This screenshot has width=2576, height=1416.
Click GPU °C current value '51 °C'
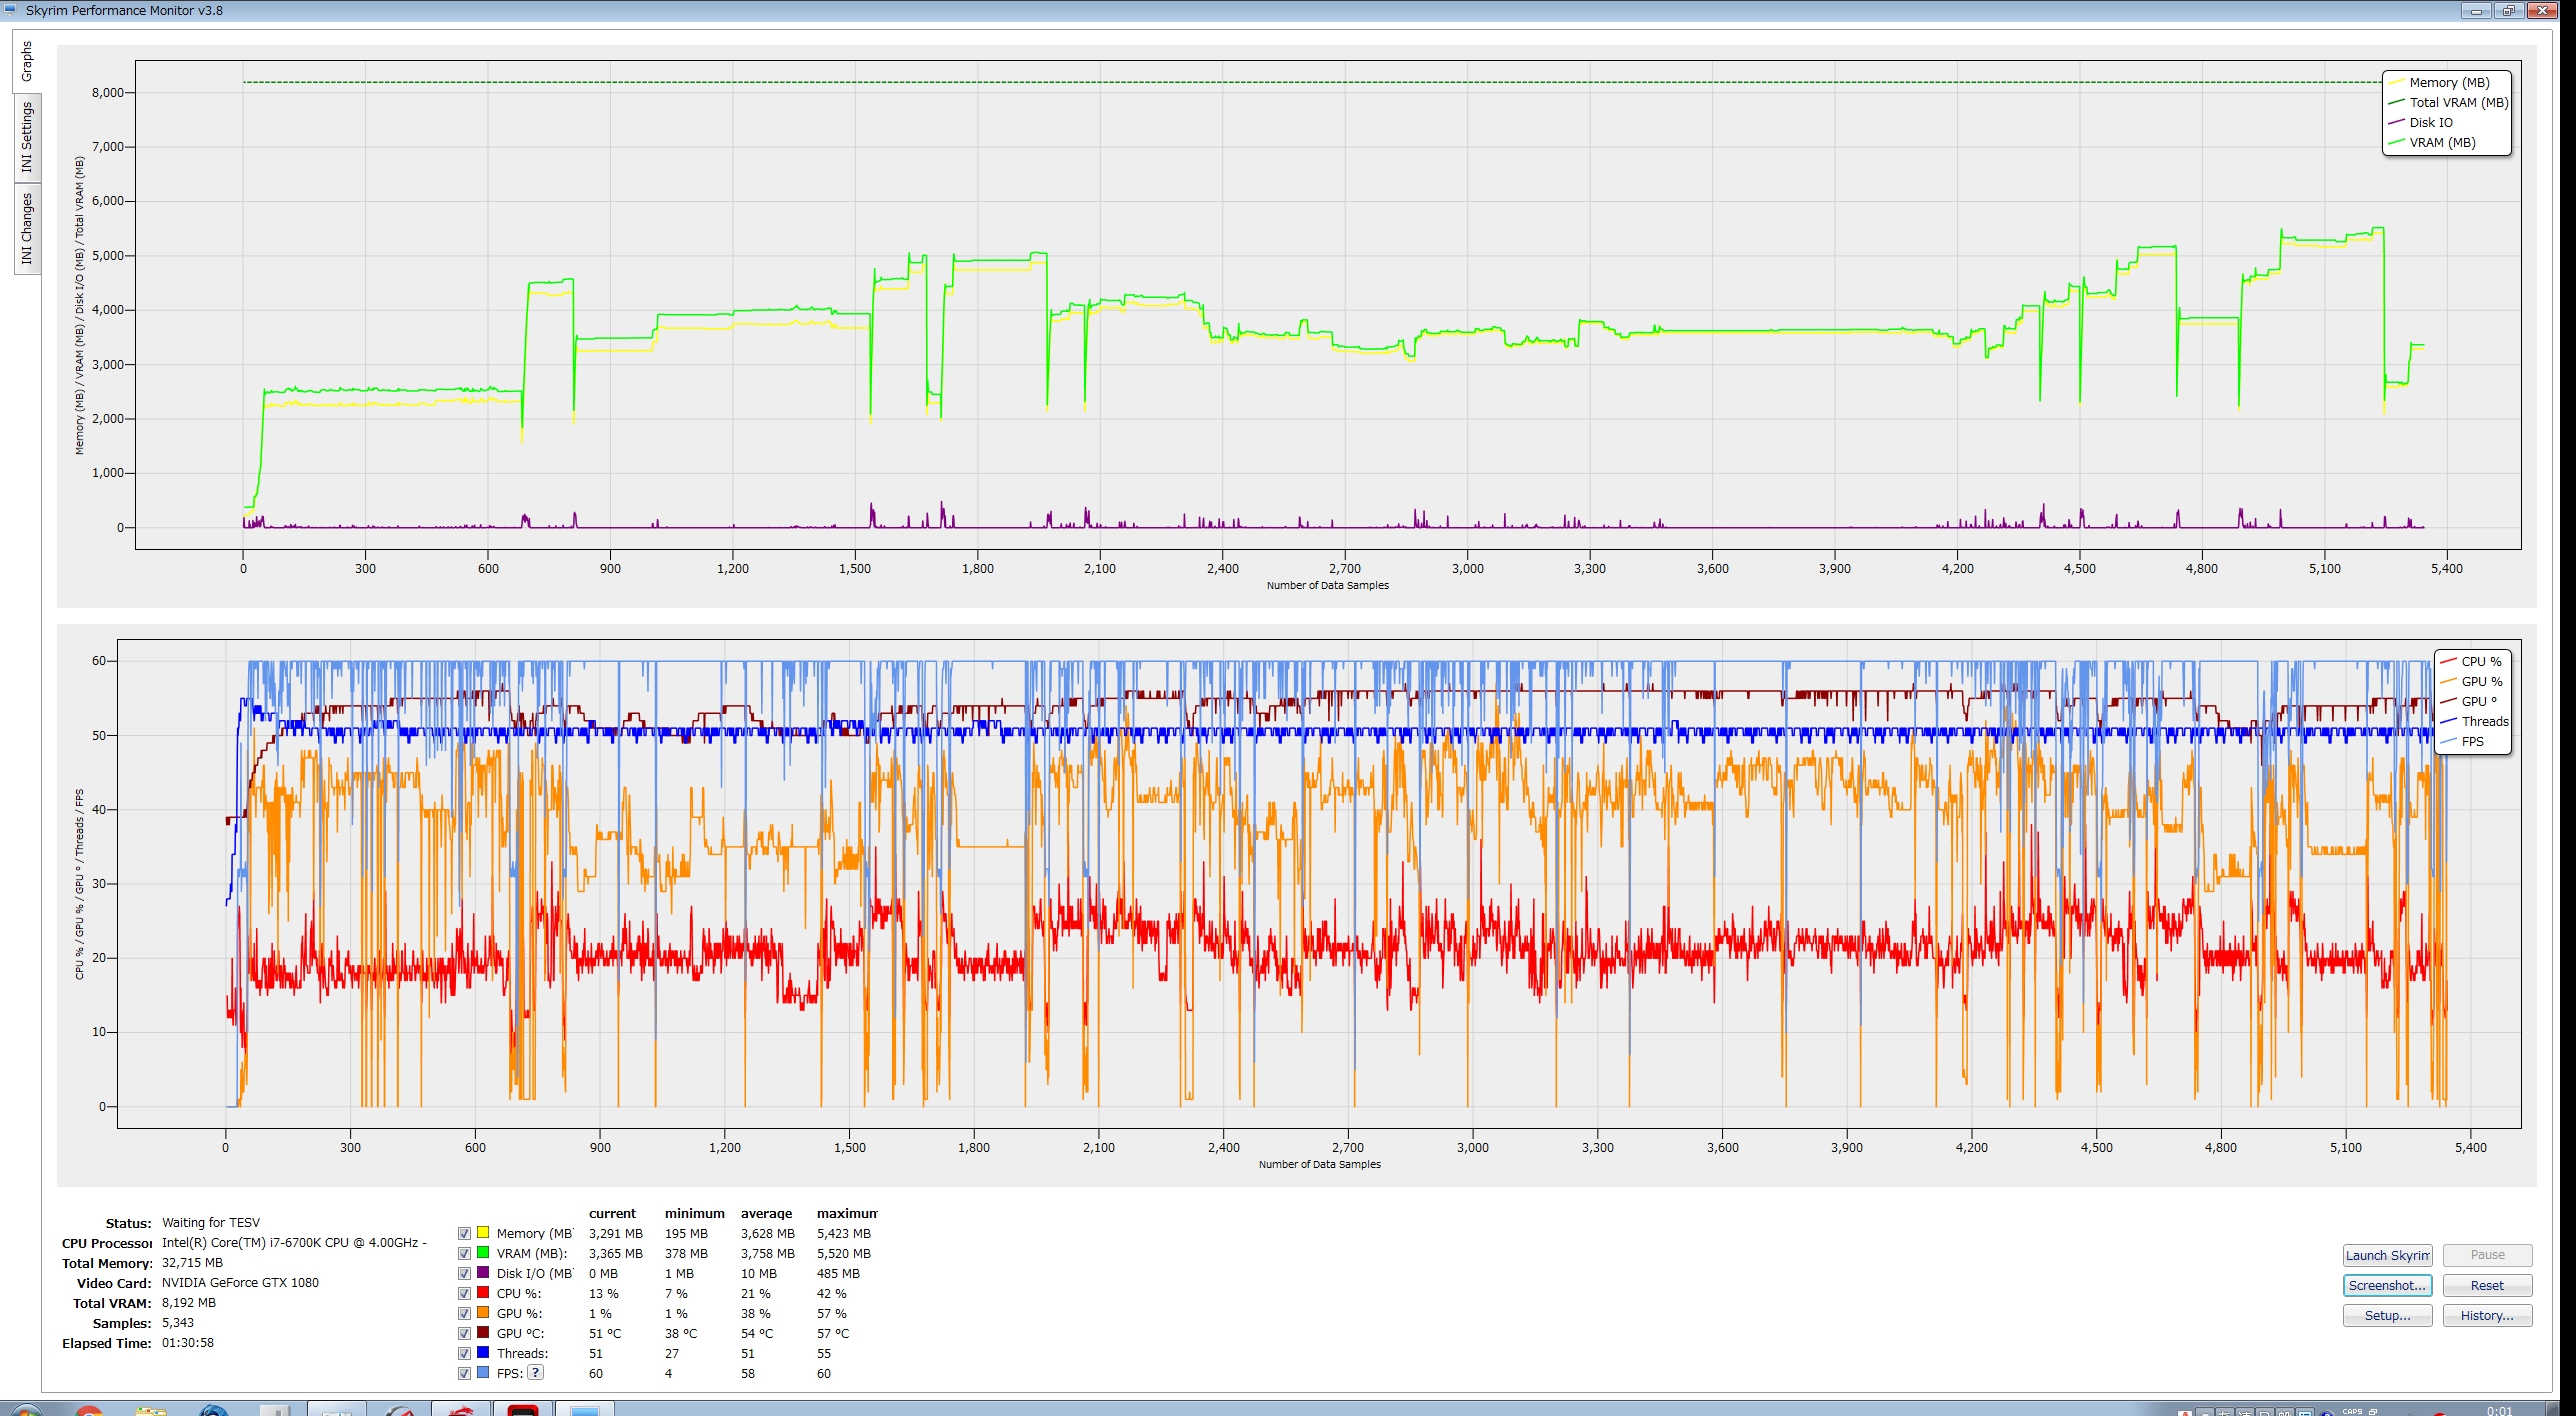(605, 1333)
